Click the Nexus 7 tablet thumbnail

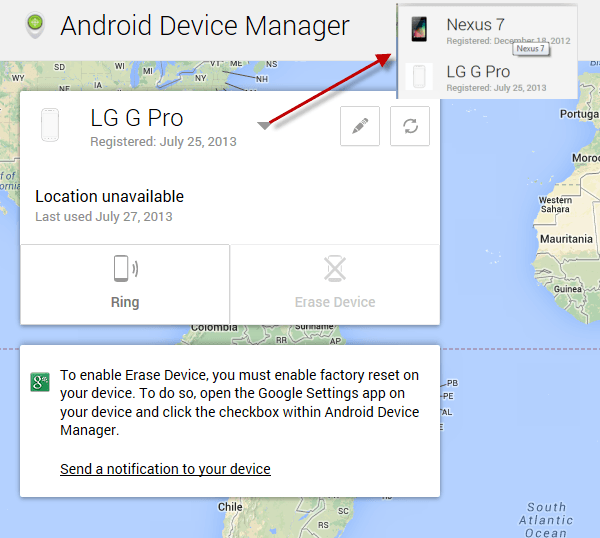(419, 29)
